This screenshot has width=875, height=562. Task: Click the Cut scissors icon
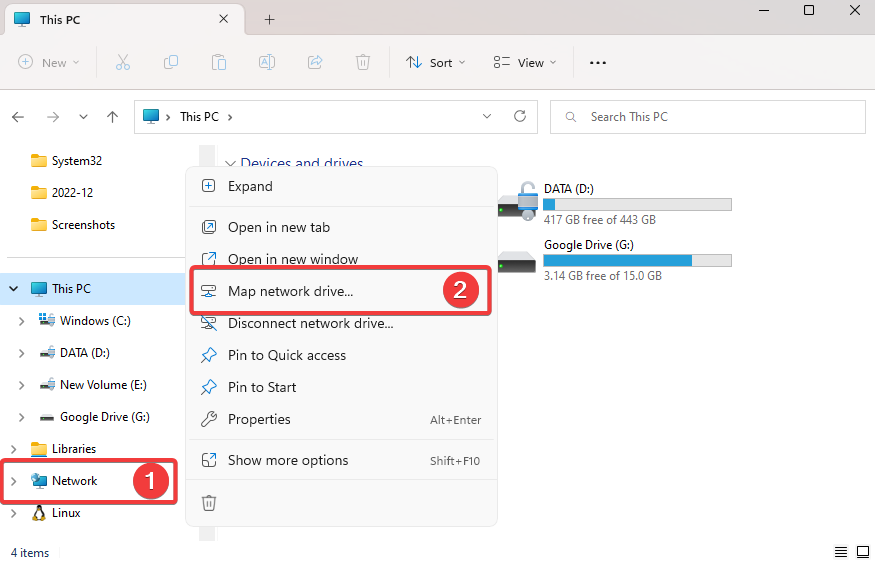click(x=123, y=62)
